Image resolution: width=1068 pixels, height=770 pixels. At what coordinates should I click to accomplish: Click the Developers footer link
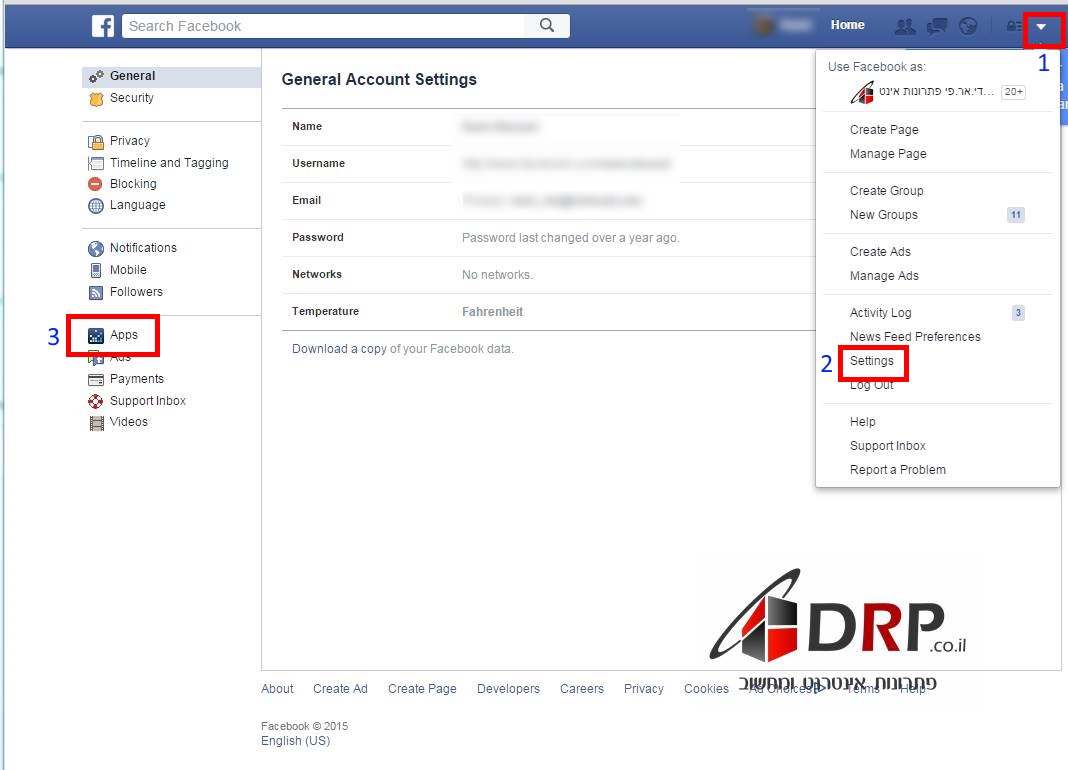point(508,689)
